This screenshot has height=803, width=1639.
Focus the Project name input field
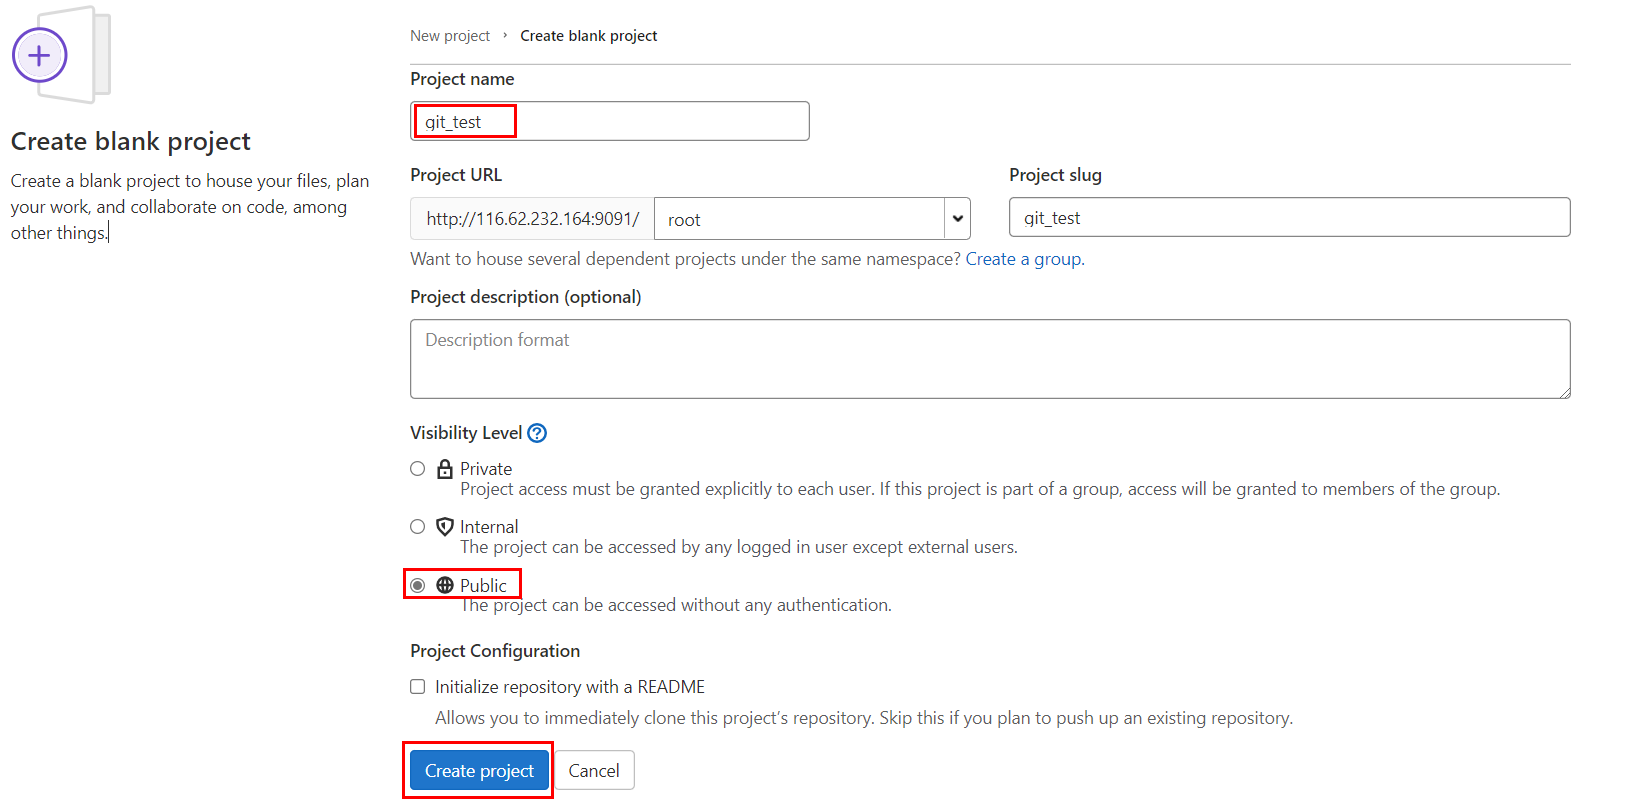click(x=610, y=121)
